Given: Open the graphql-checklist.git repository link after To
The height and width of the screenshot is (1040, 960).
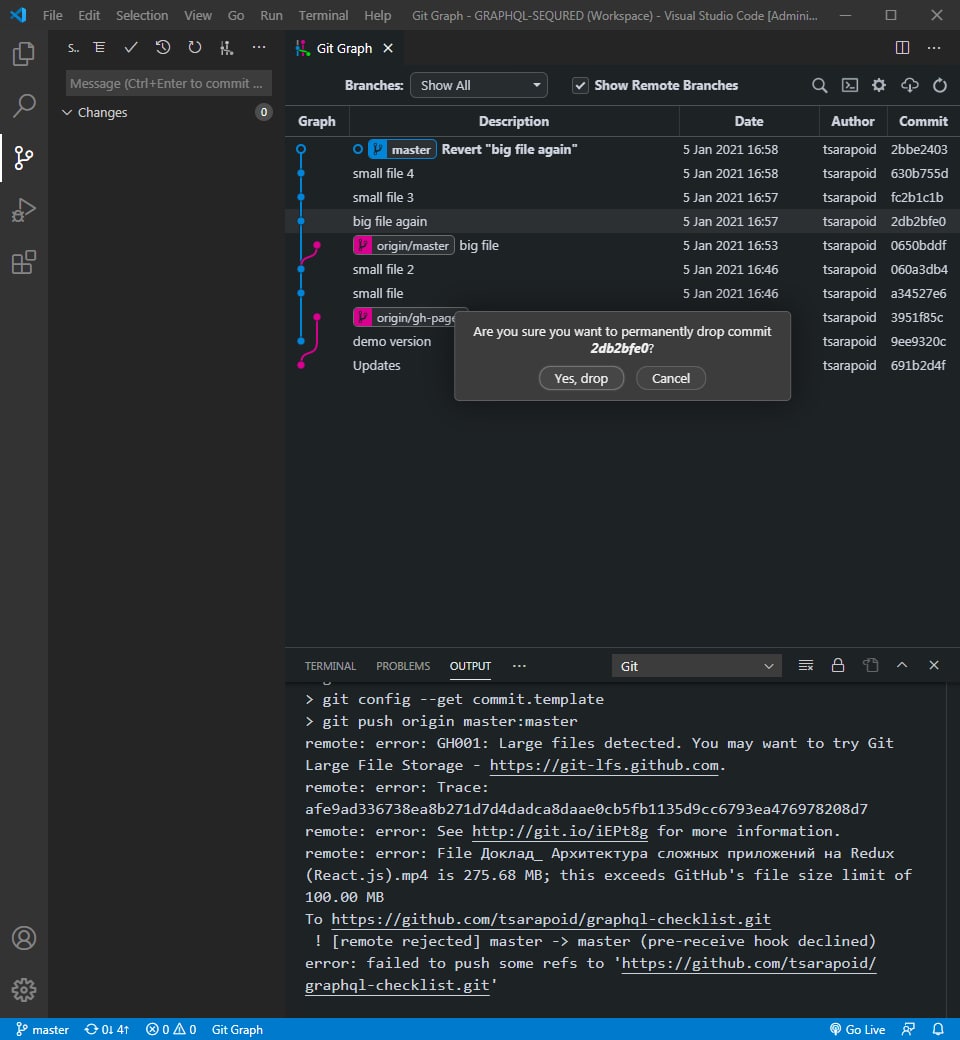Looking at the screenshot, I should 551,919.
